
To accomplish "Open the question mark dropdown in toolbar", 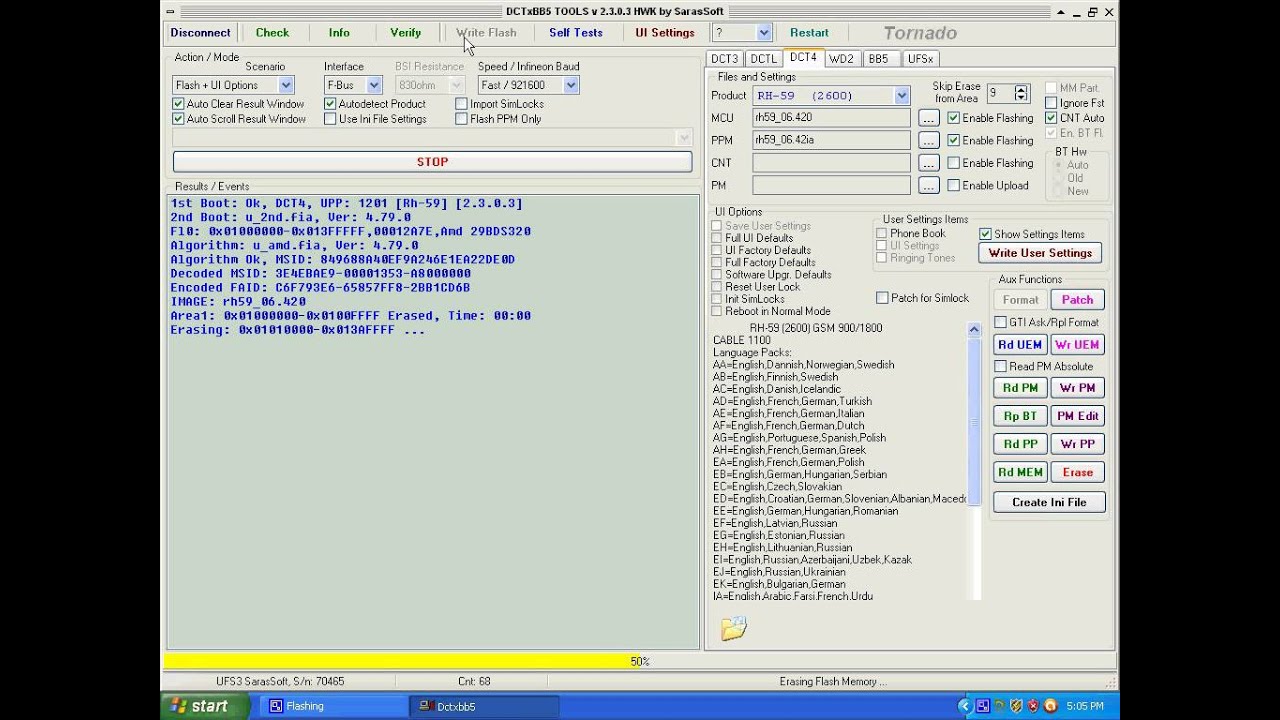I will tap(764, 33).
